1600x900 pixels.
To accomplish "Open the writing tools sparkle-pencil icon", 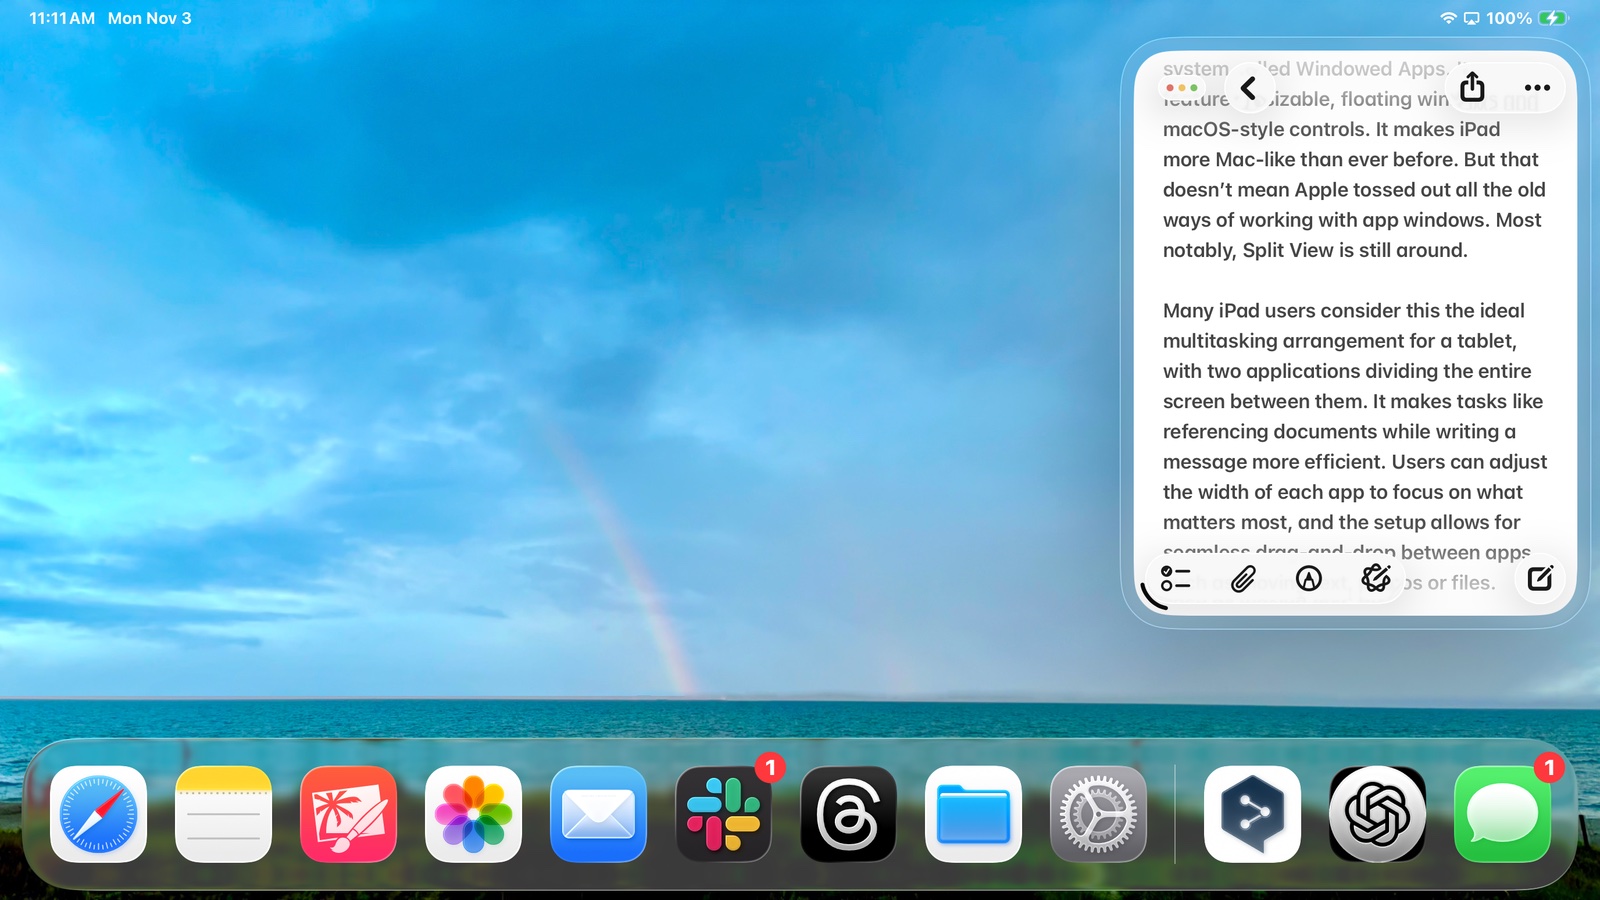I will pos(1376,578).
